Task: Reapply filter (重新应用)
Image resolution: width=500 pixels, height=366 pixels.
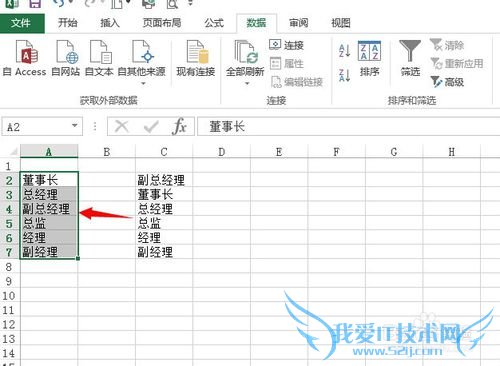Action: (x=457, y=63)
